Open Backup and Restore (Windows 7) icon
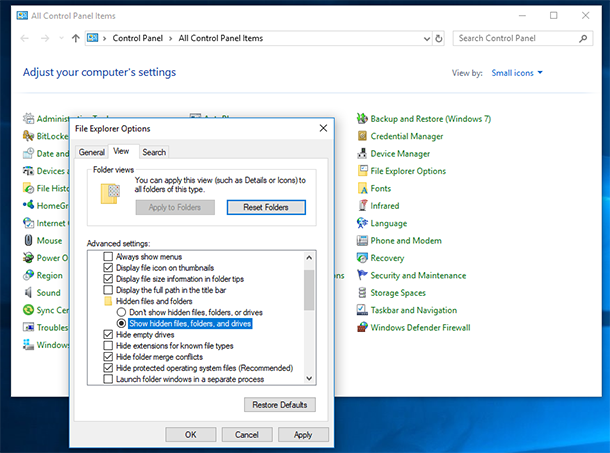 click(x=362, y=119)
